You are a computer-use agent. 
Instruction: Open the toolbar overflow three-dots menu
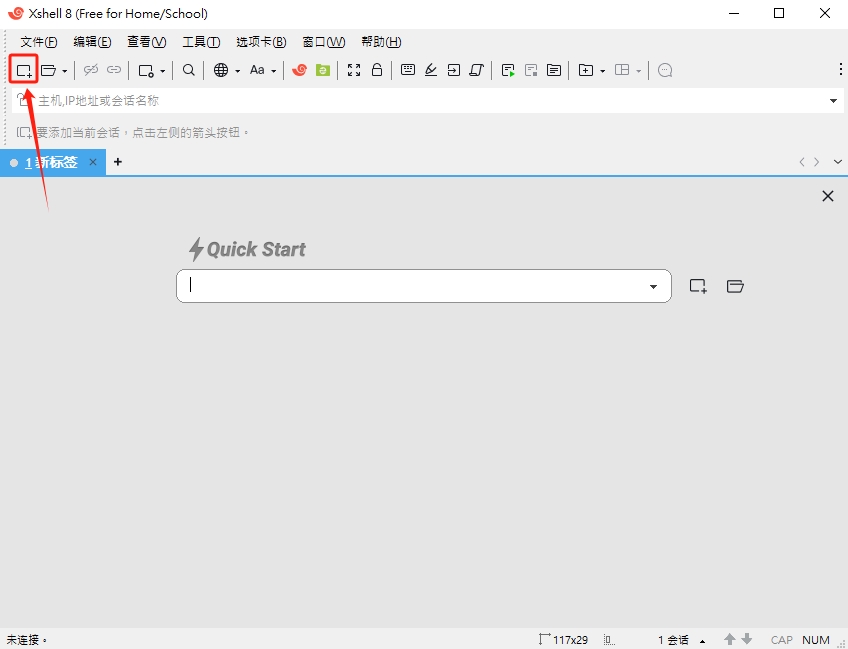coord(840,69)
